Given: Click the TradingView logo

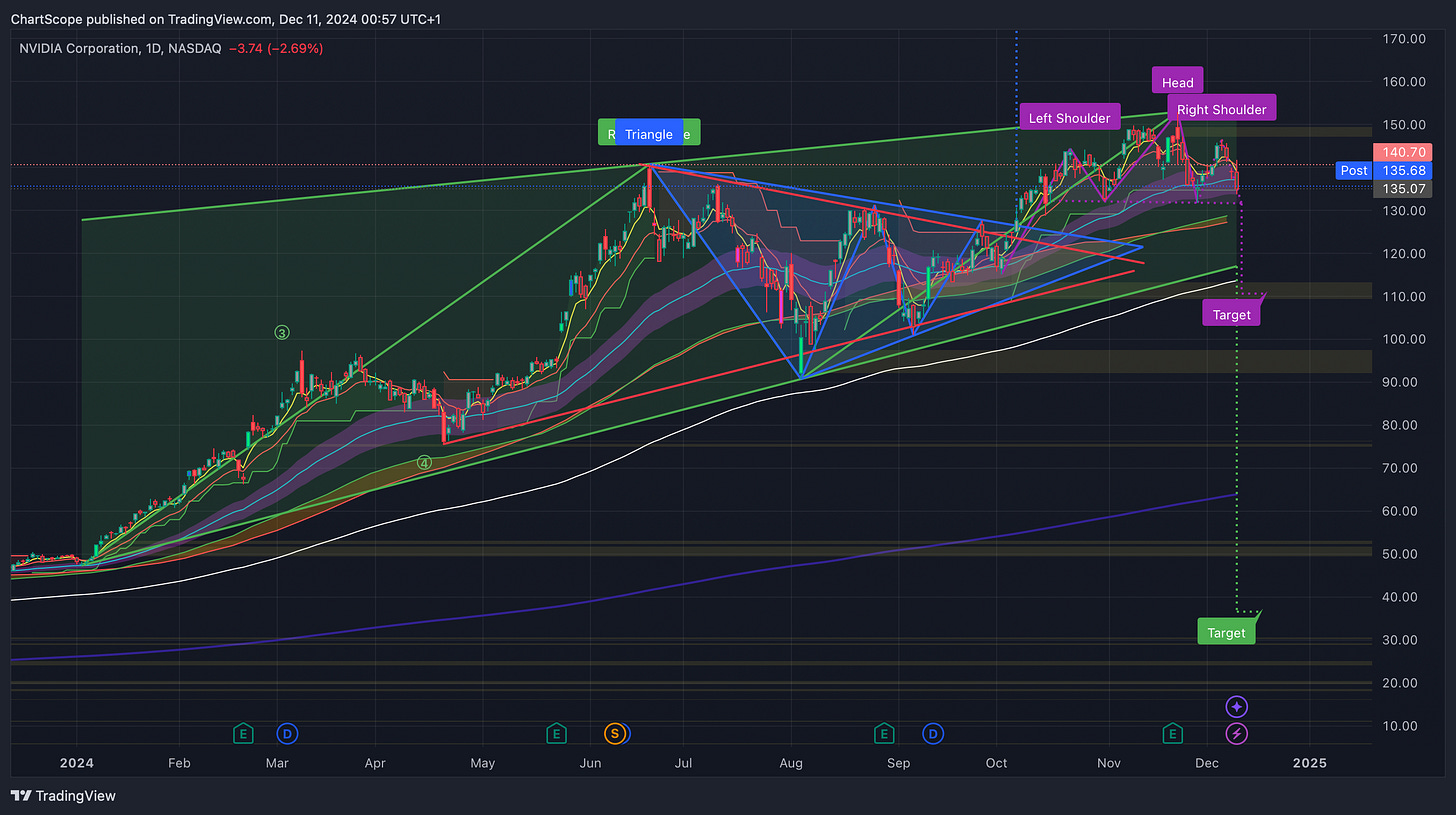Looking at the screenshot, I should 63,796.
